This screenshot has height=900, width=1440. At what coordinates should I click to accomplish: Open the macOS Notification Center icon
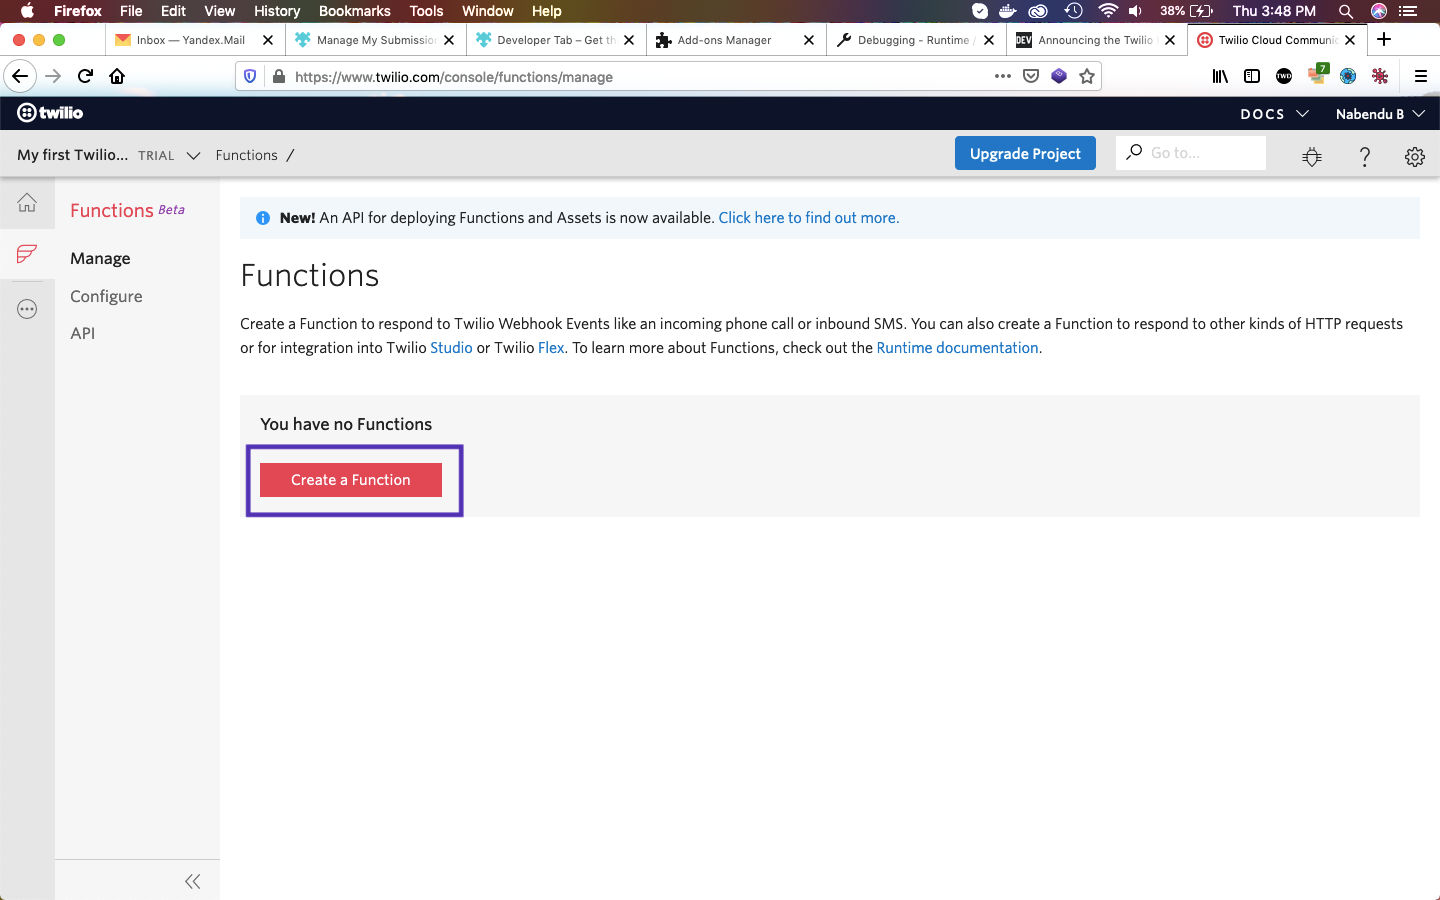click(x=1410, y=11)
